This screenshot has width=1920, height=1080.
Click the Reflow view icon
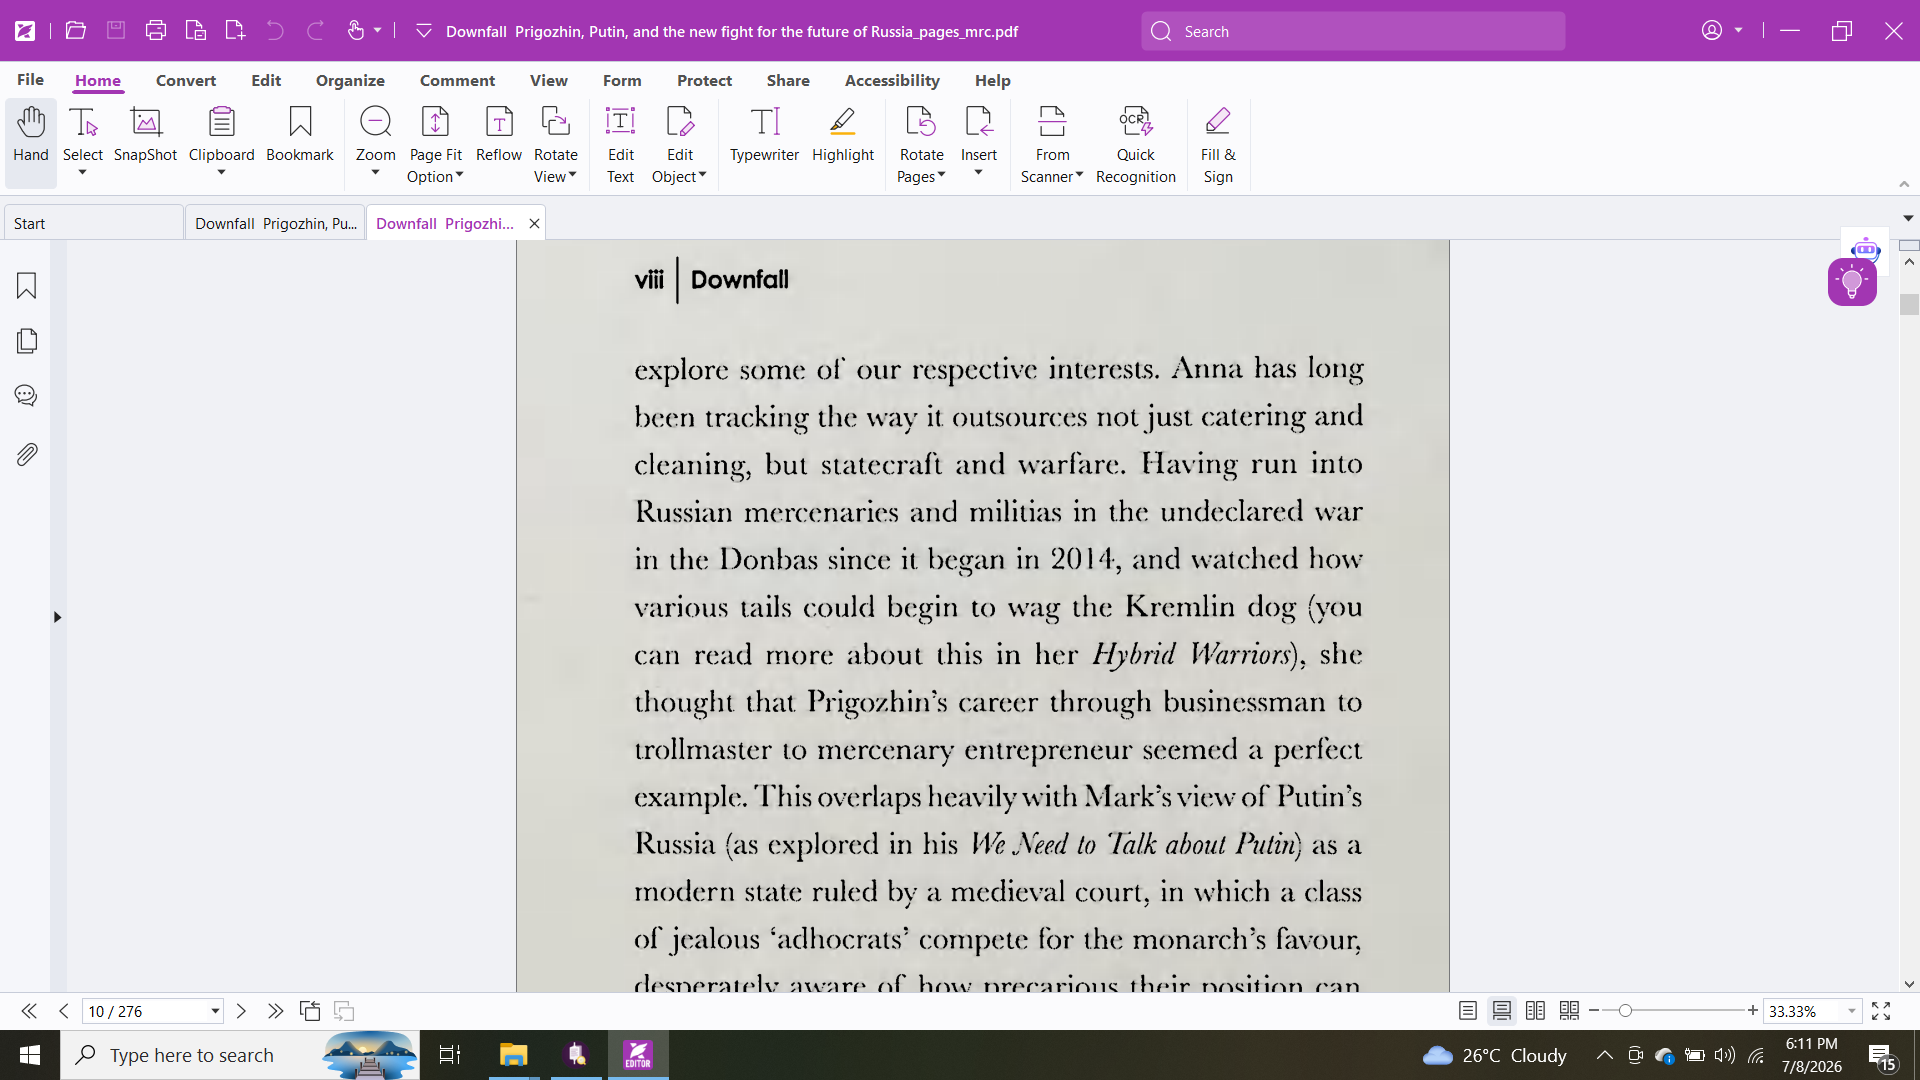click(x=498, y=135)
